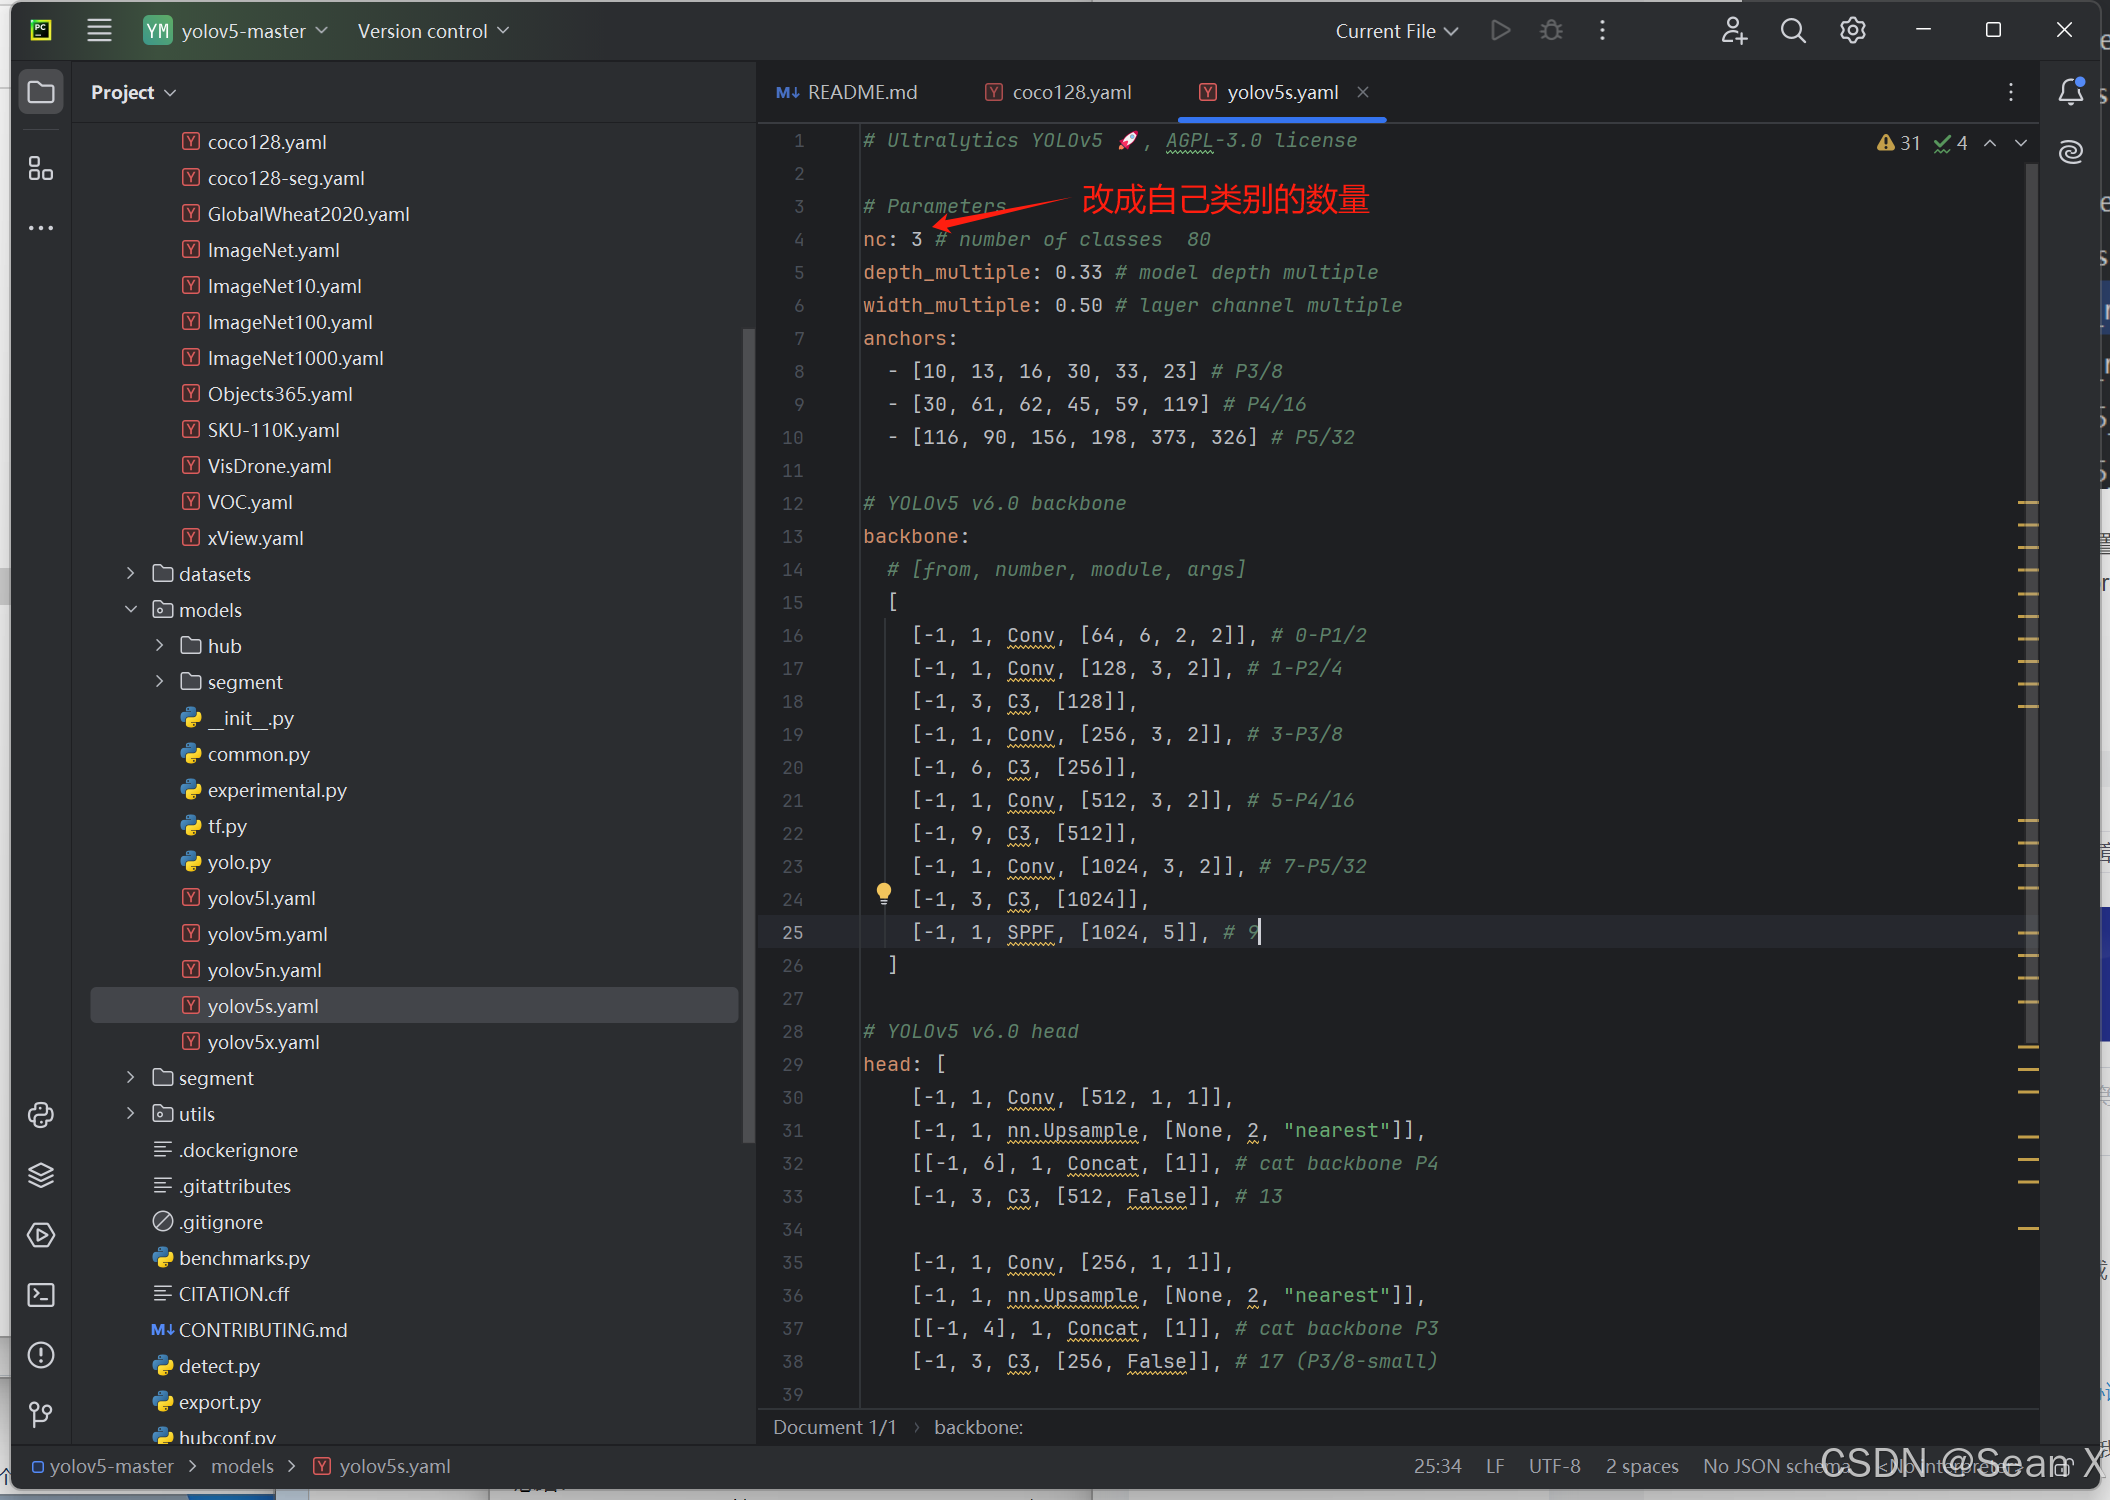Image resolution: width=2110 pixels, height=1500 pixels.
Task: Open the Python Packages layers icon
Action: click(x=41, y=1175)
